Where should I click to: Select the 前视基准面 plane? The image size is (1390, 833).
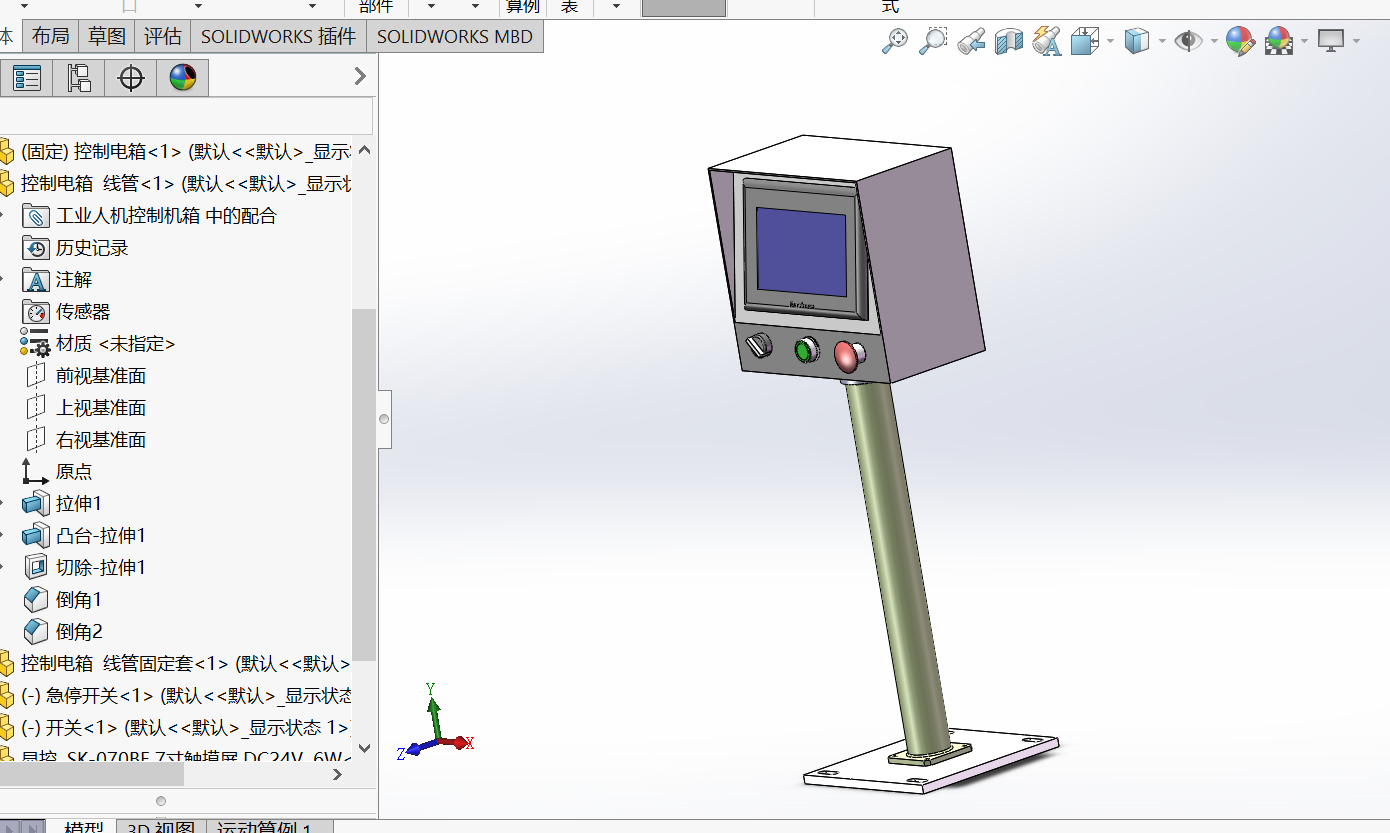[101, 376]
